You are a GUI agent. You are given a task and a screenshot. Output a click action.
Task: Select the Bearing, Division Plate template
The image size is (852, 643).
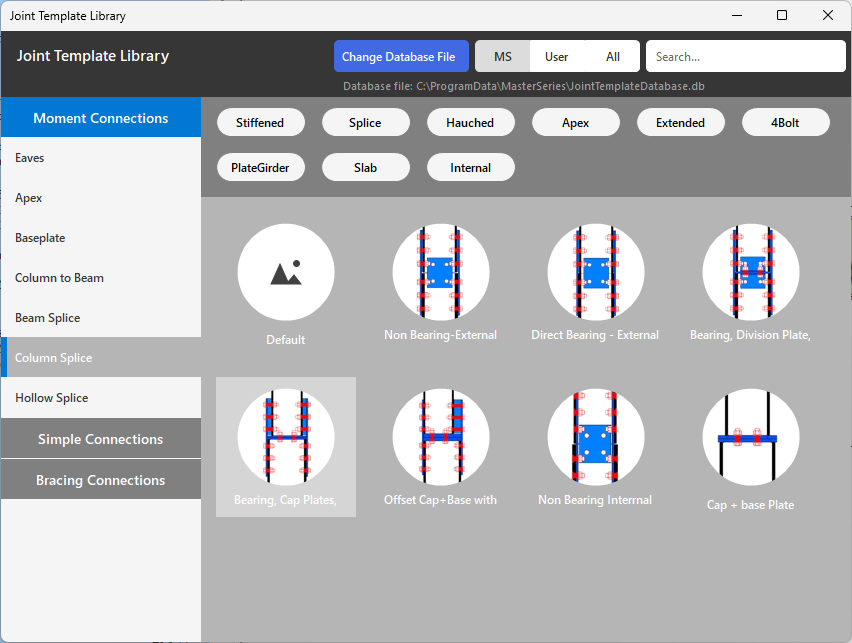750,272
